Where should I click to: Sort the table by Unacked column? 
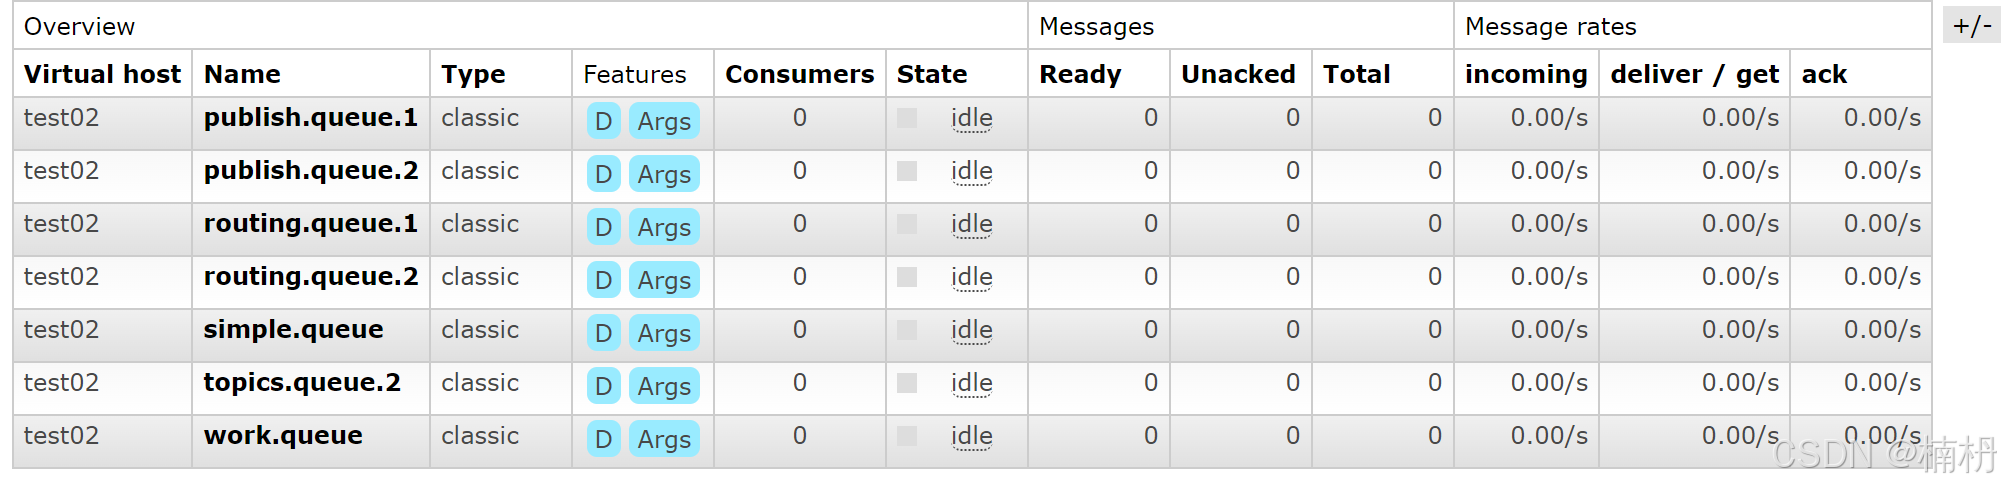(1237, 74)
